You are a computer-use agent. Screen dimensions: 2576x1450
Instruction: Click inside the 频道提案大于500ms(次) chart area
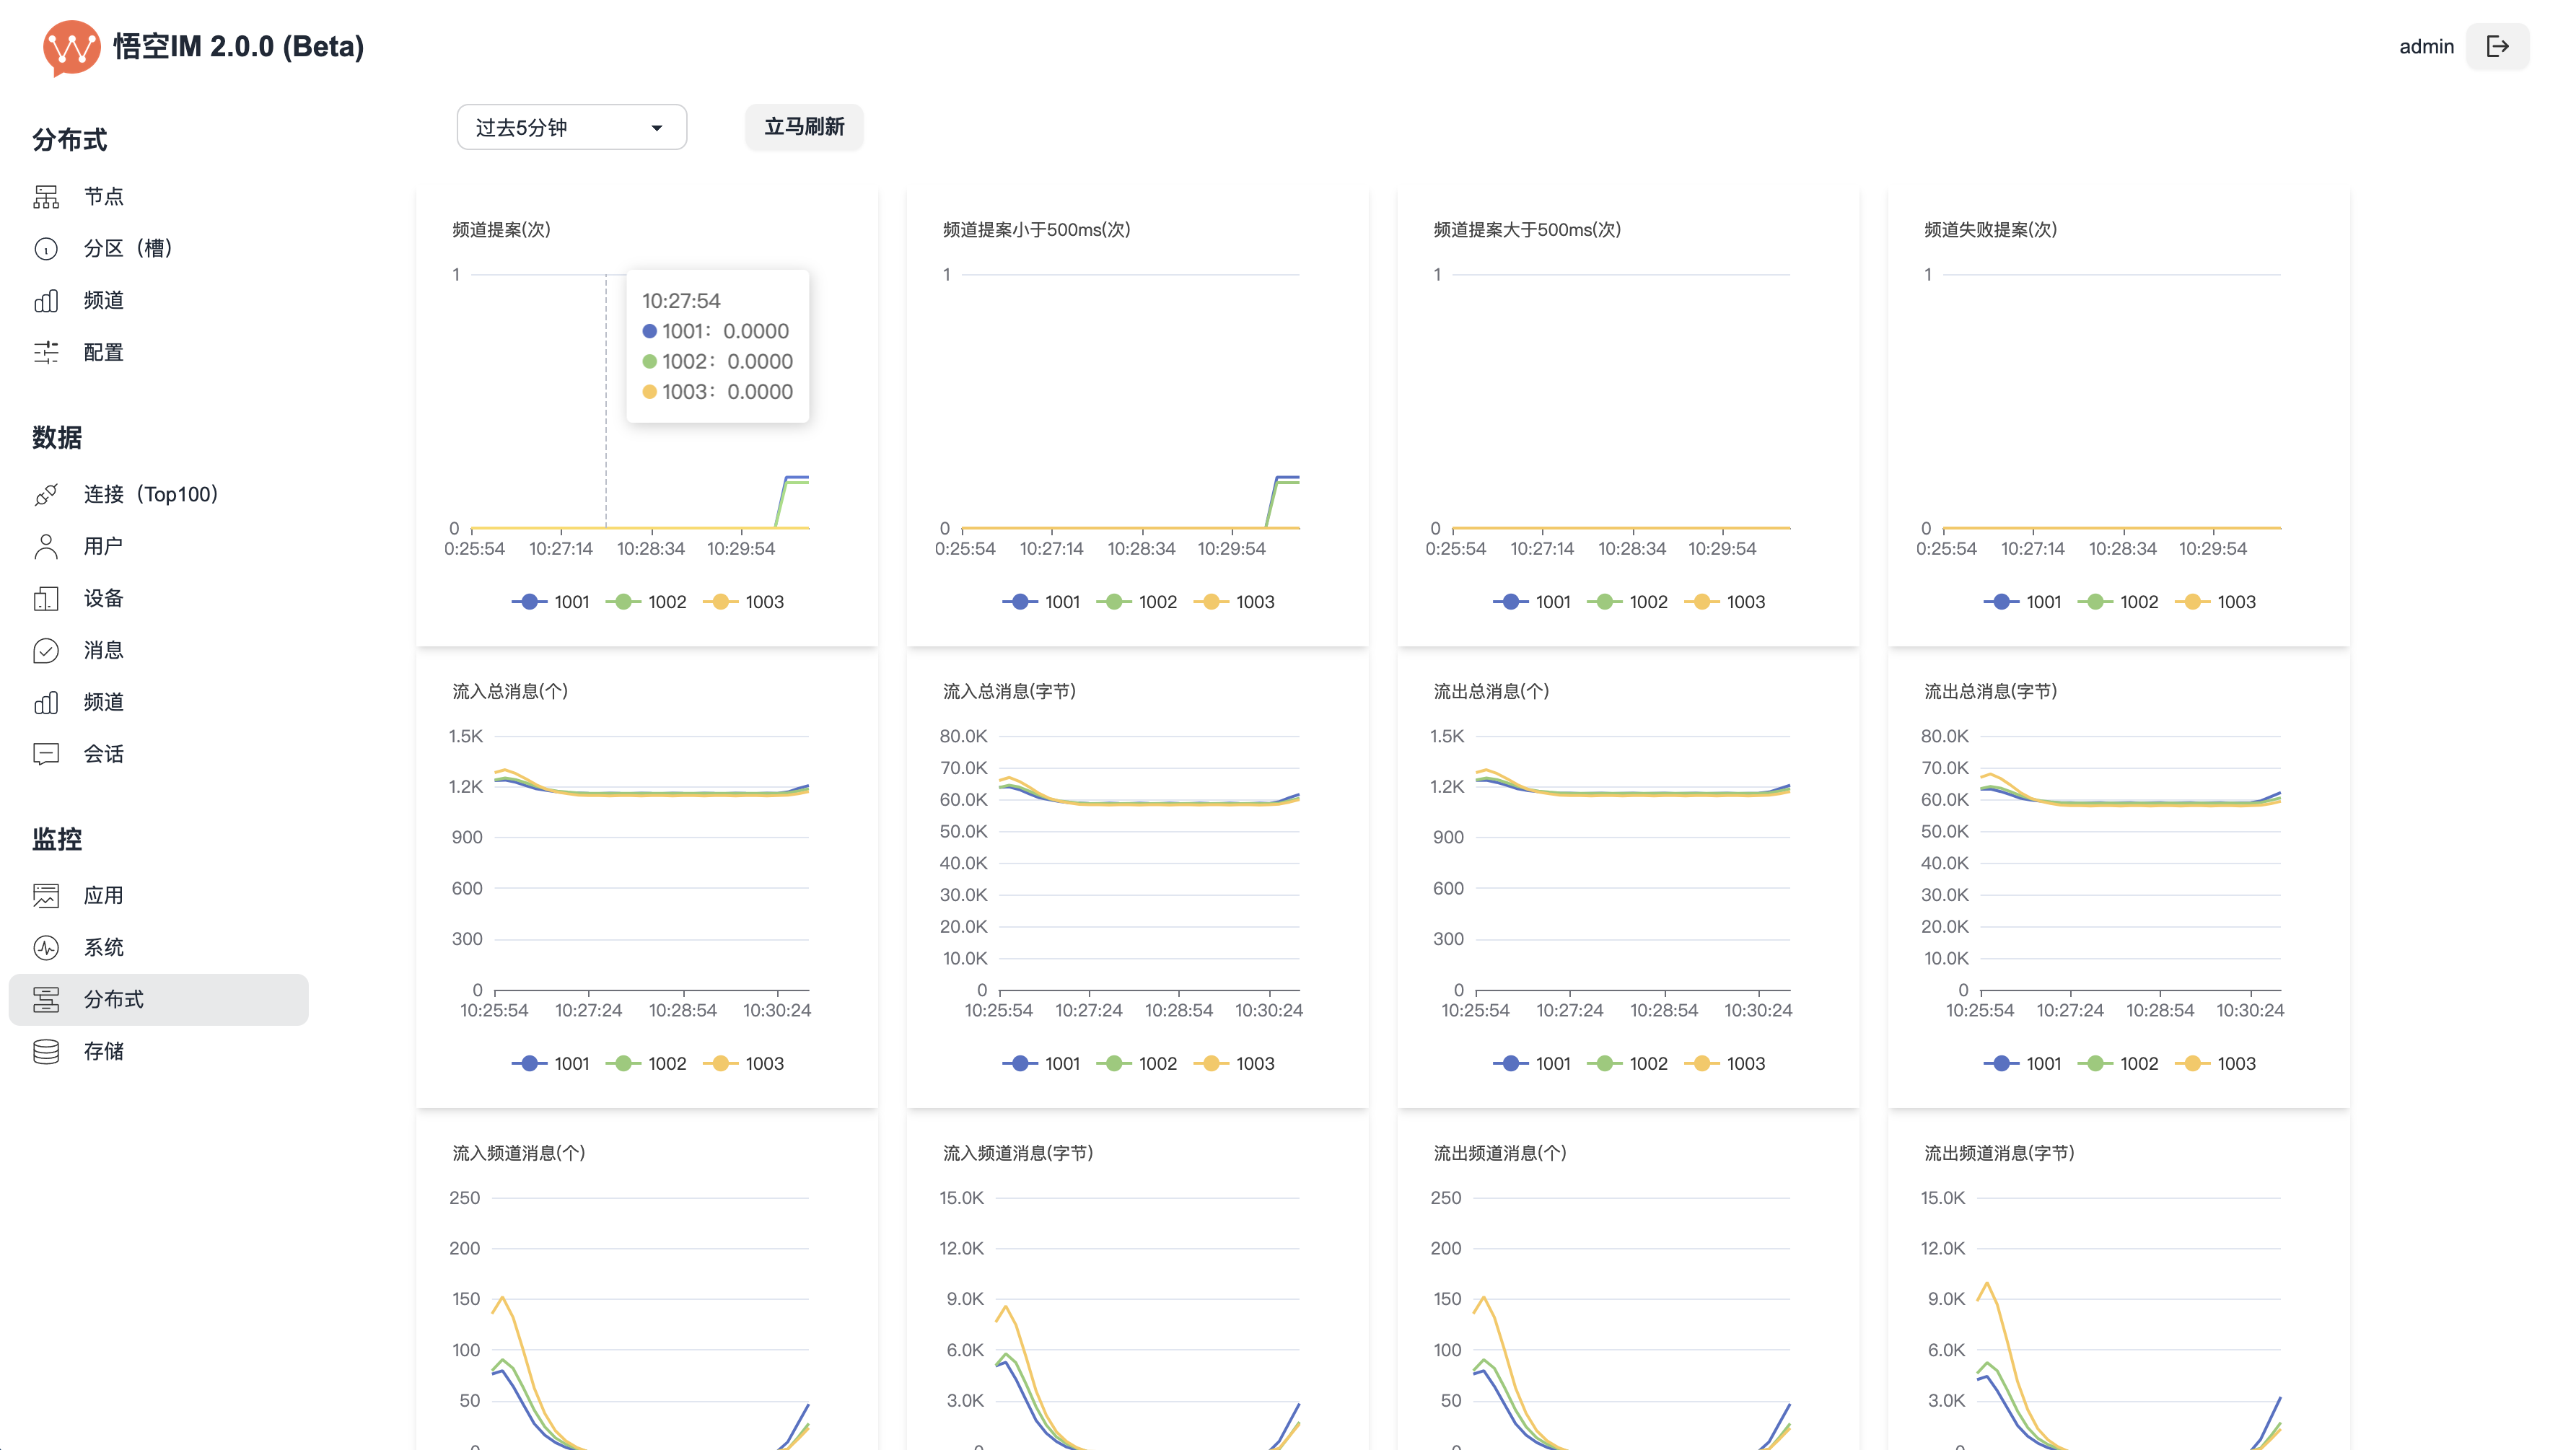(x=1620, y=400)
